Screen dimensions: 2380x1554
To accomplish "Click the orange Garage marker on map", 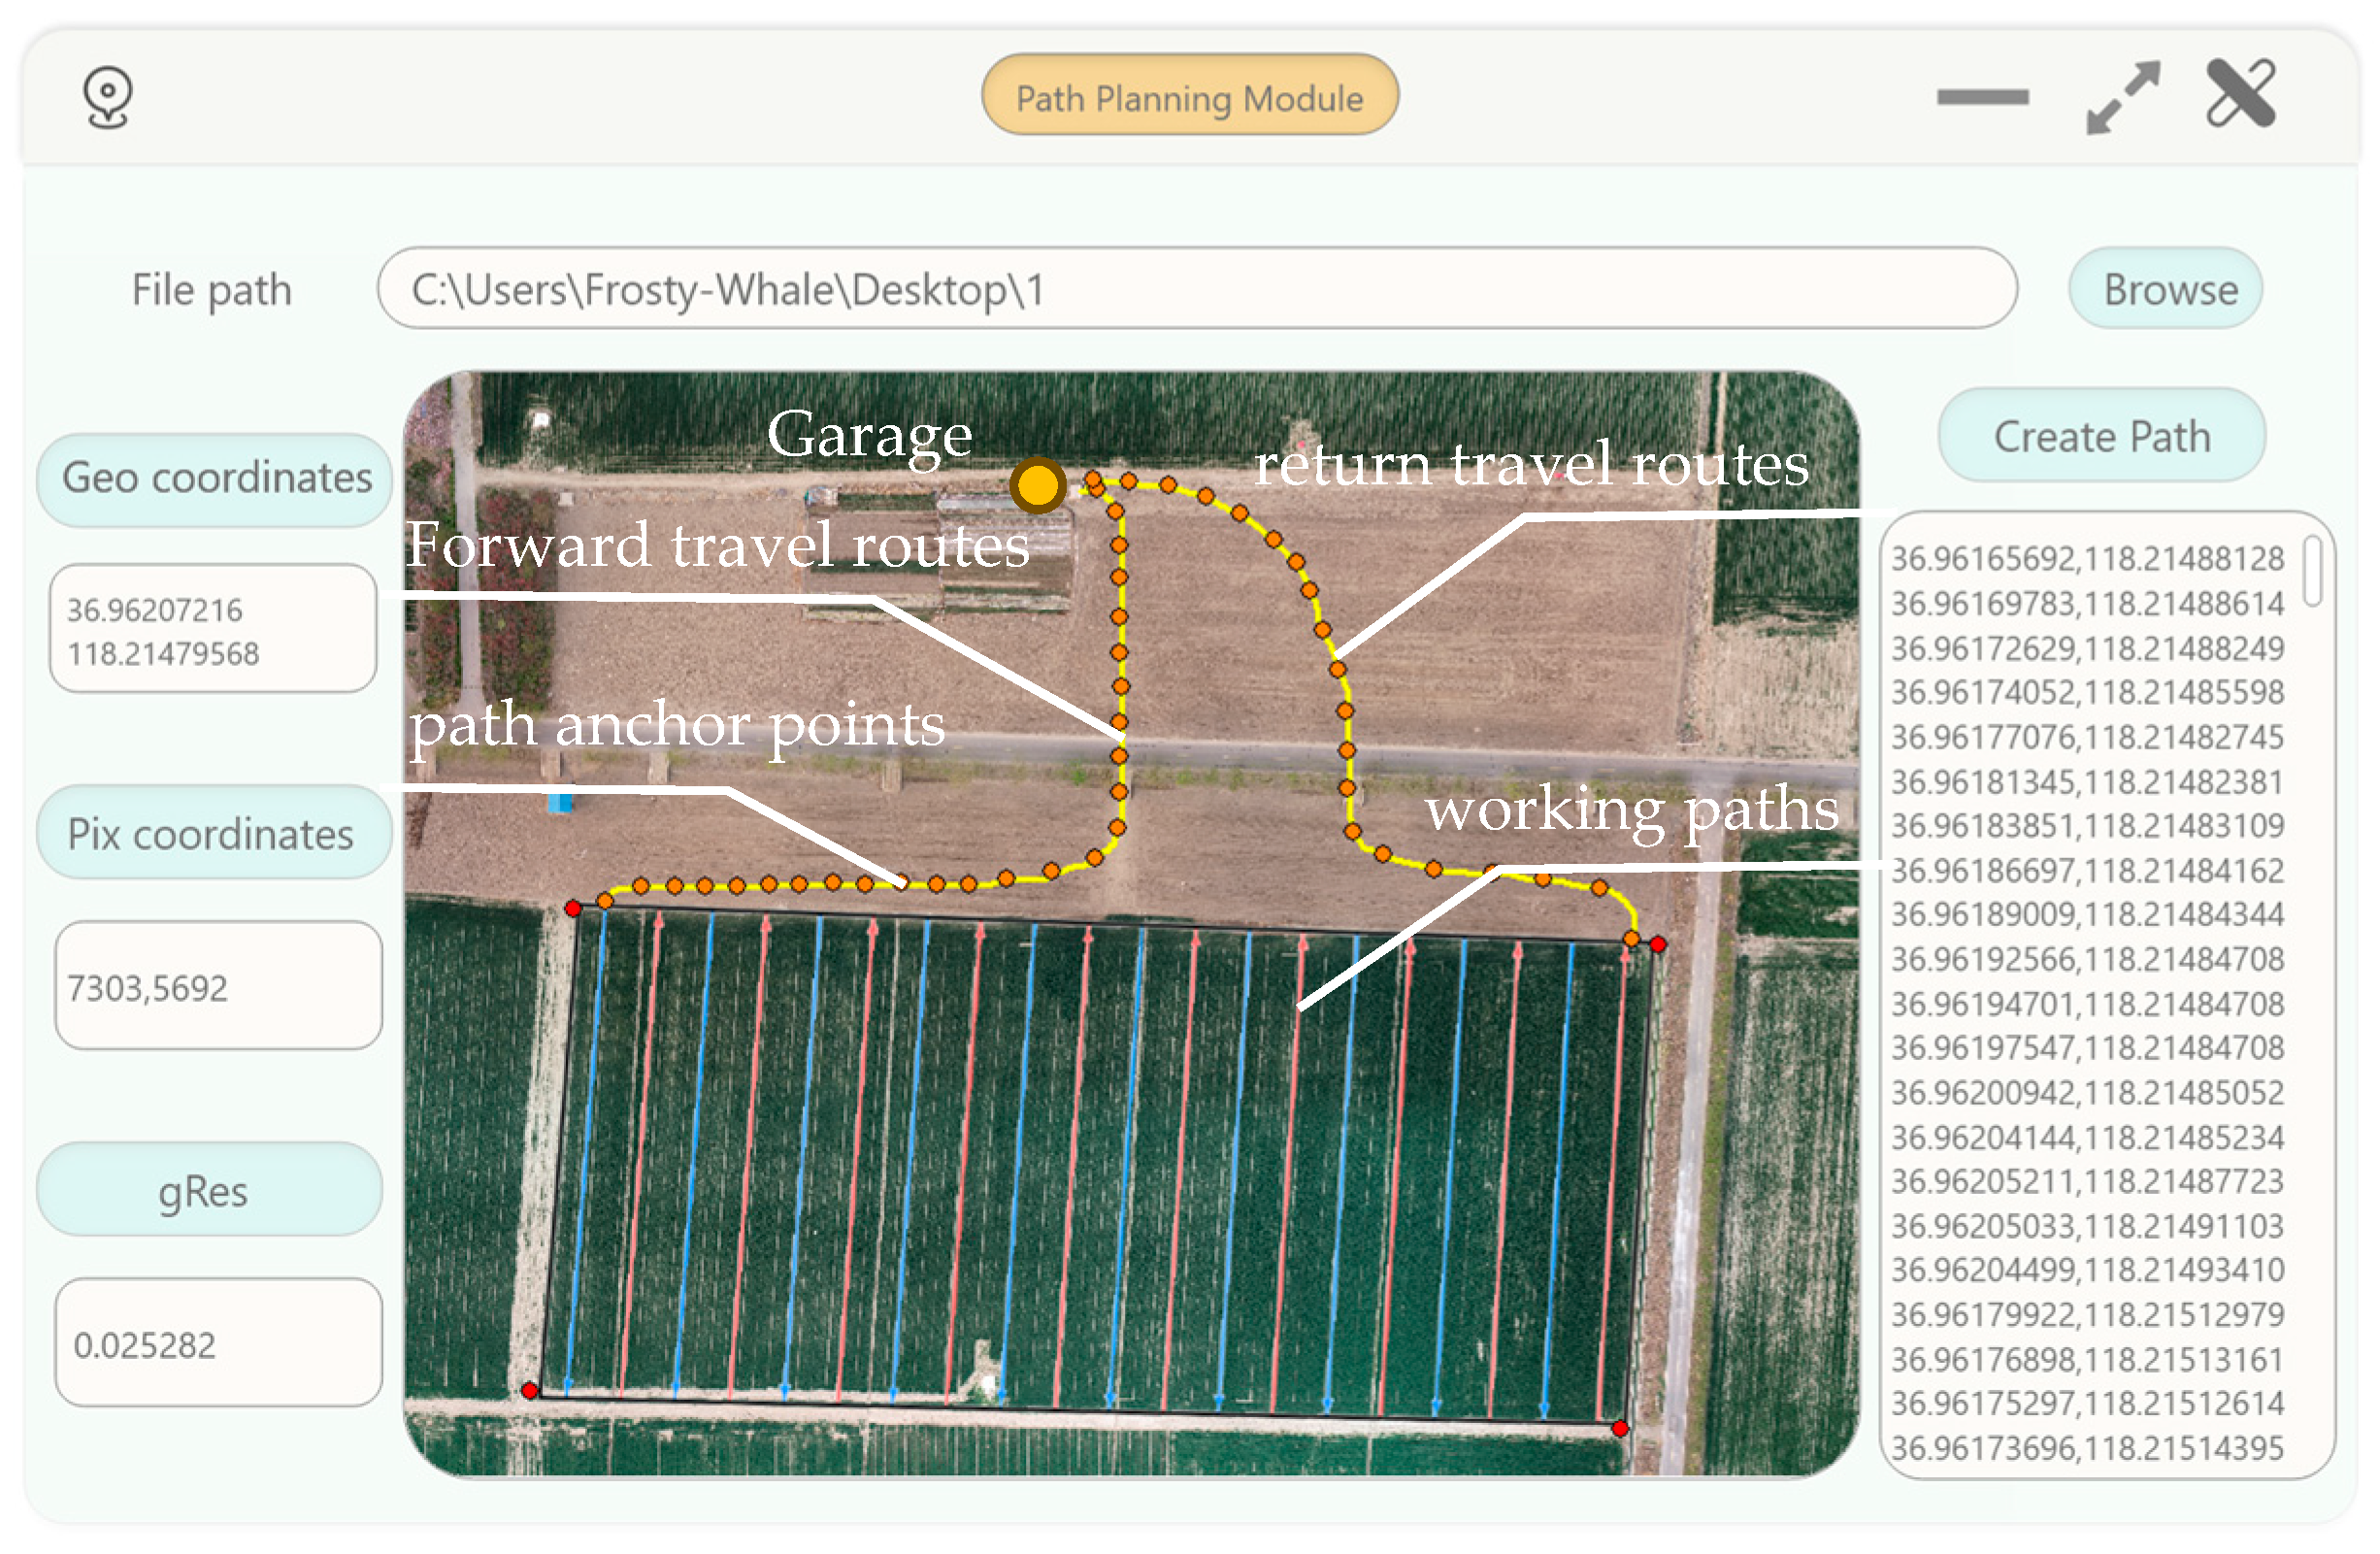I will [1037, 486].
